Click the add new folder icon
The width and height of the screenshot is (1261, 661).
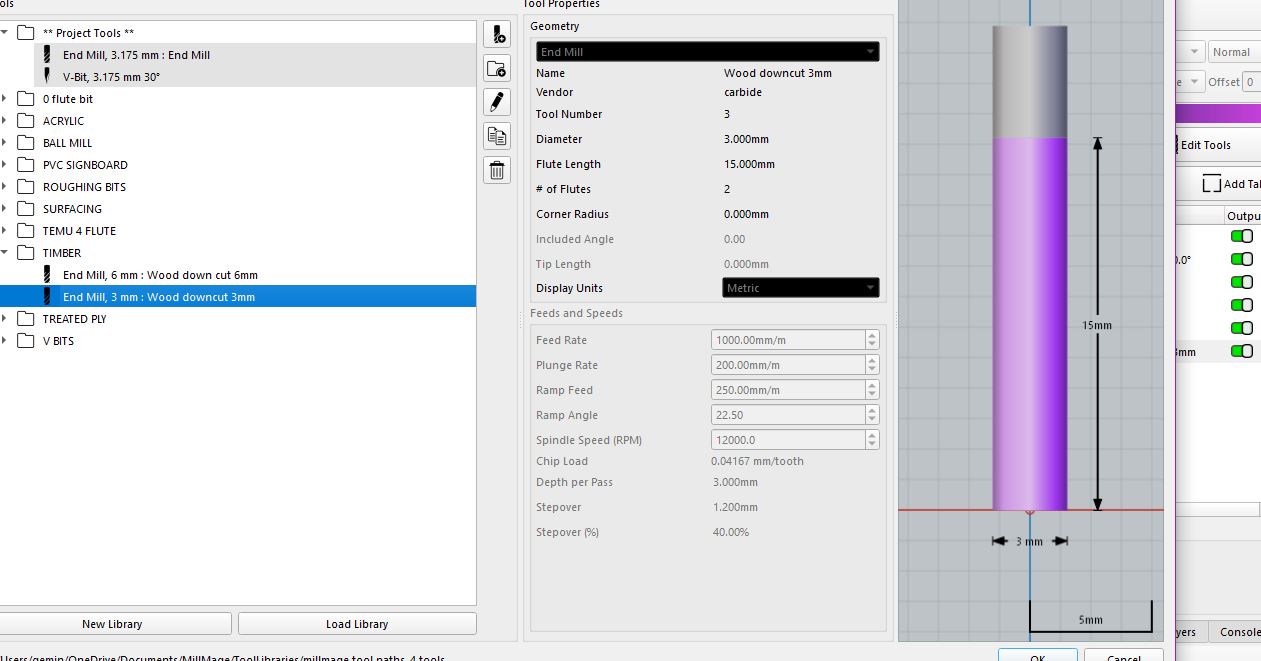pos(496,69)
